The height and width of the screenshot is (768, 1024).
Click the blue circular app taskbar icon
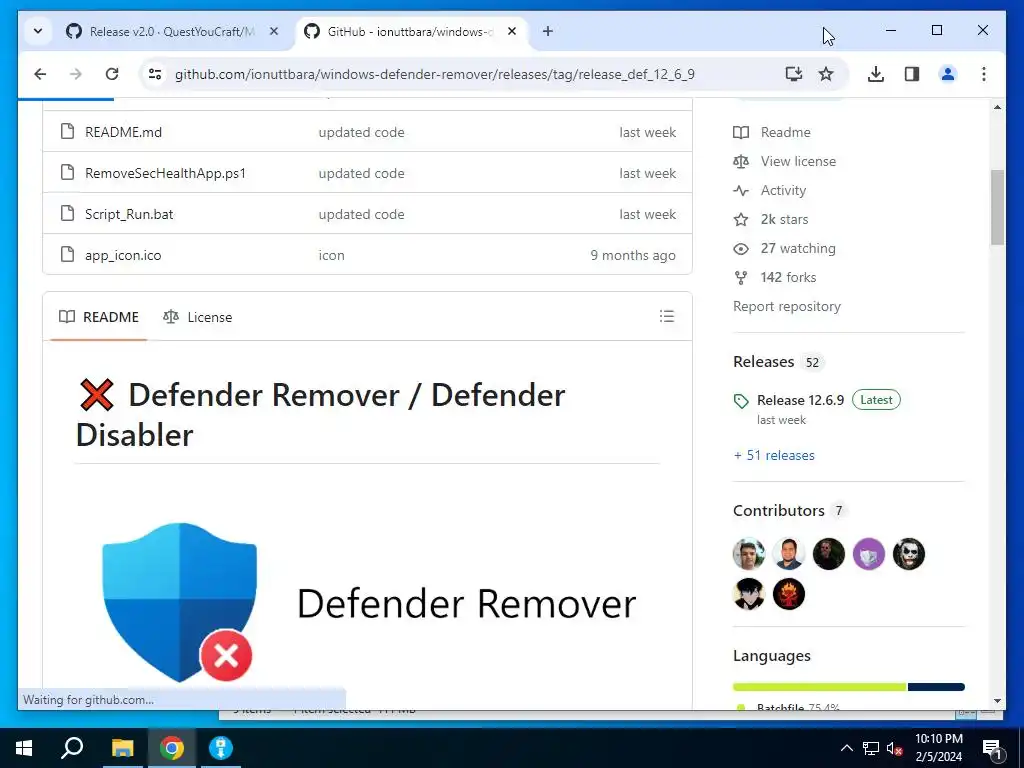click(221, 748)
